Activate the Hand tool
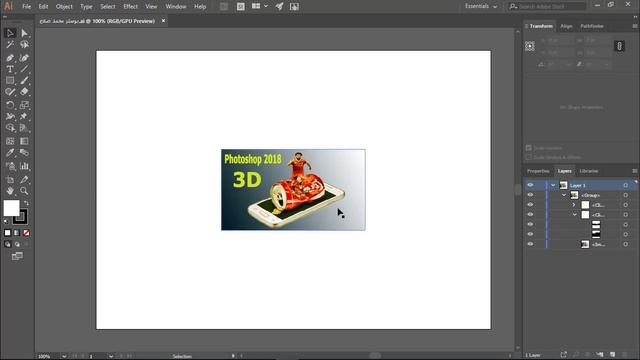Screen dimensions: 640x360 click(10, 191)
